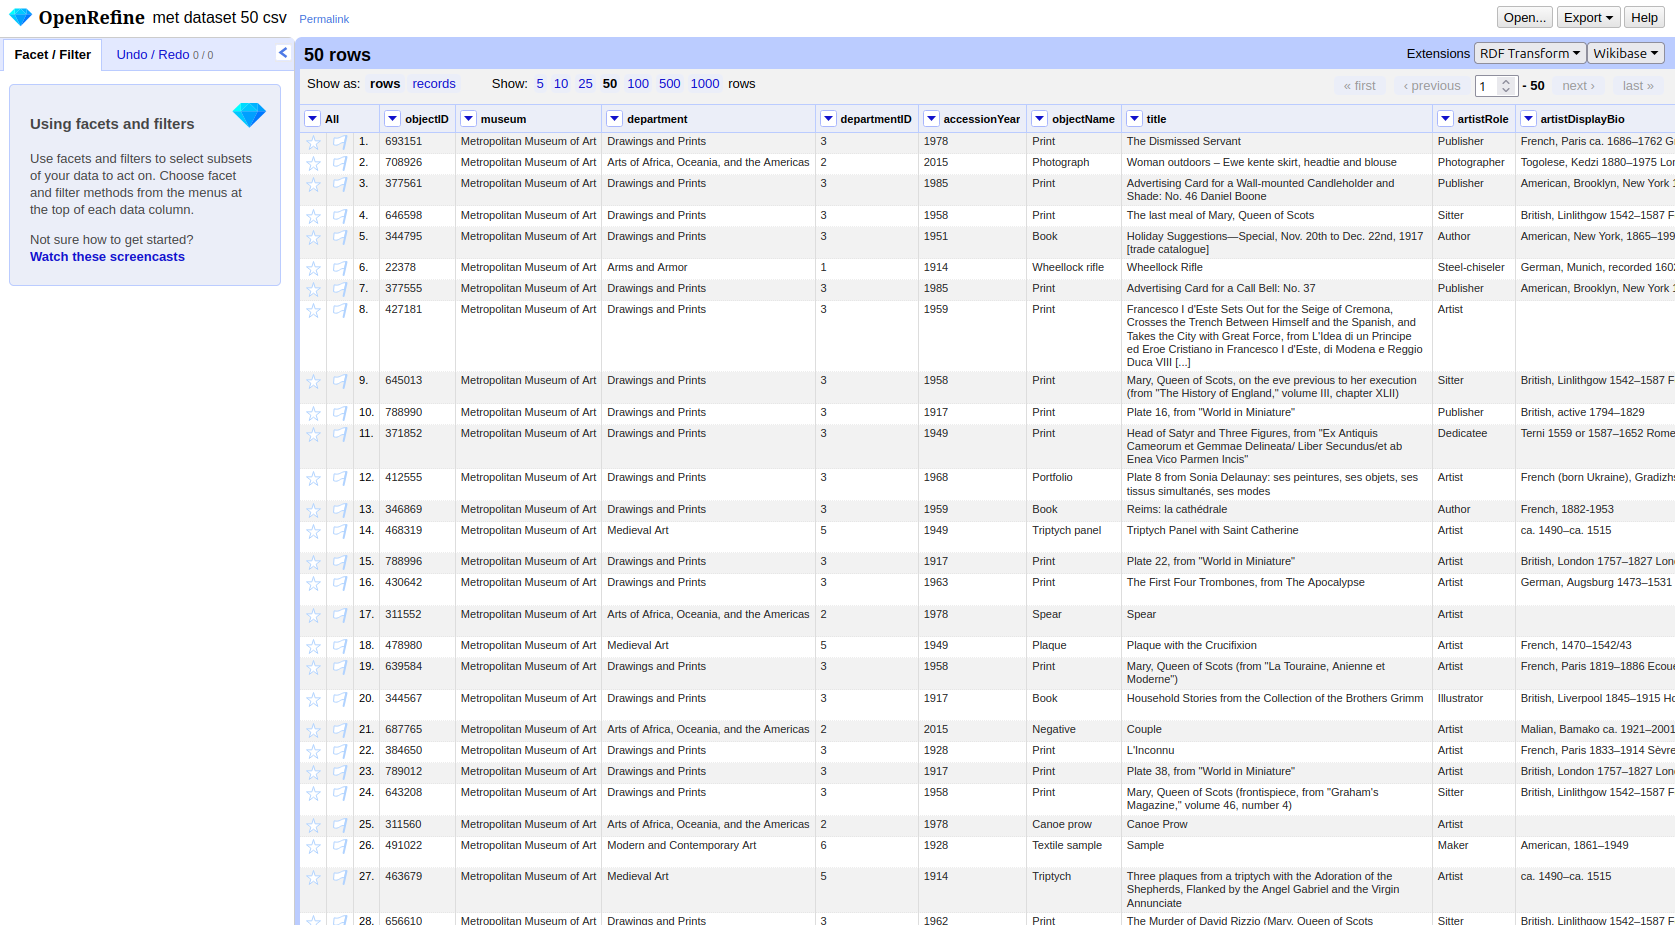Collapse the left facet panel arrow
1676x925 pixels.
pos(283,53)
